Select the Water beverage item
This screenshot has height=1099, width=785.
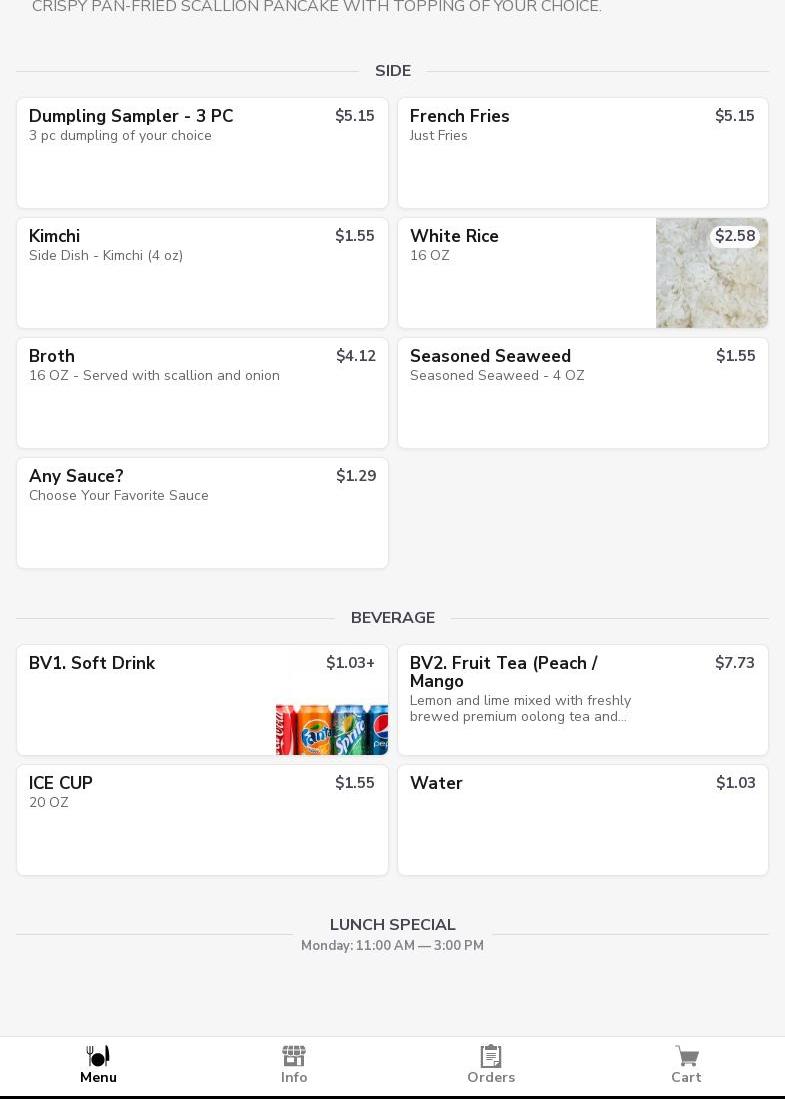pyautogui.click(x=582, y=820)
